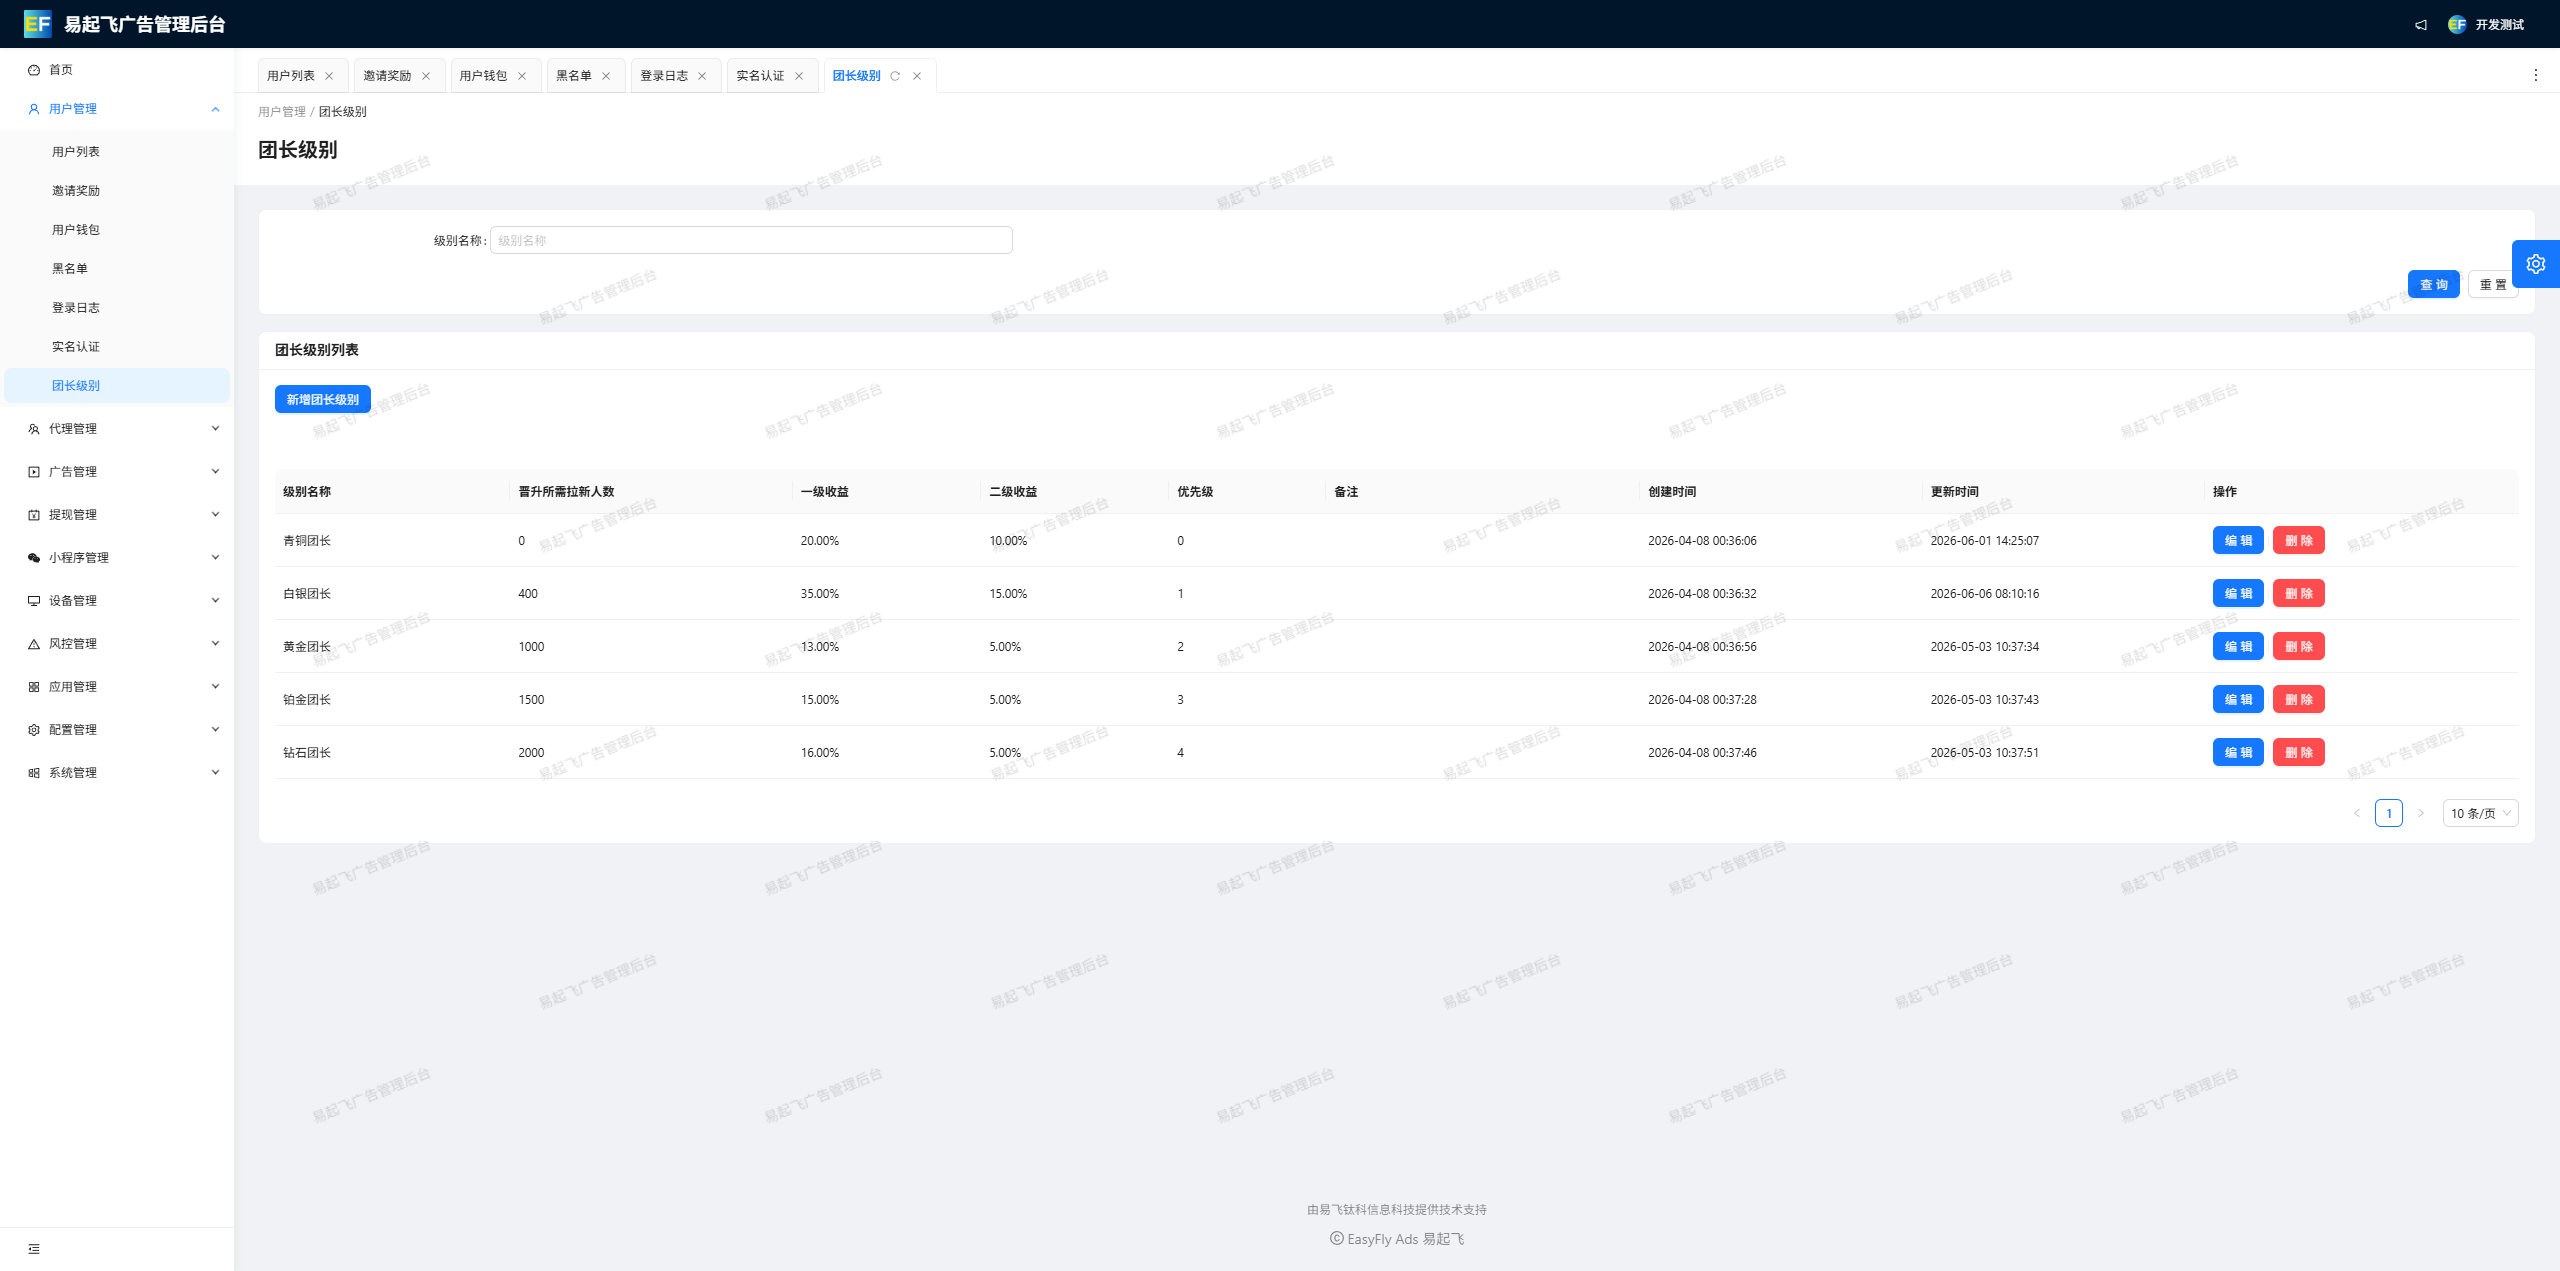Image resolution: width=2560 pixels, height=1271 pixels.
Task: Close the 实名认证 tab
Action: coord(799,76)
